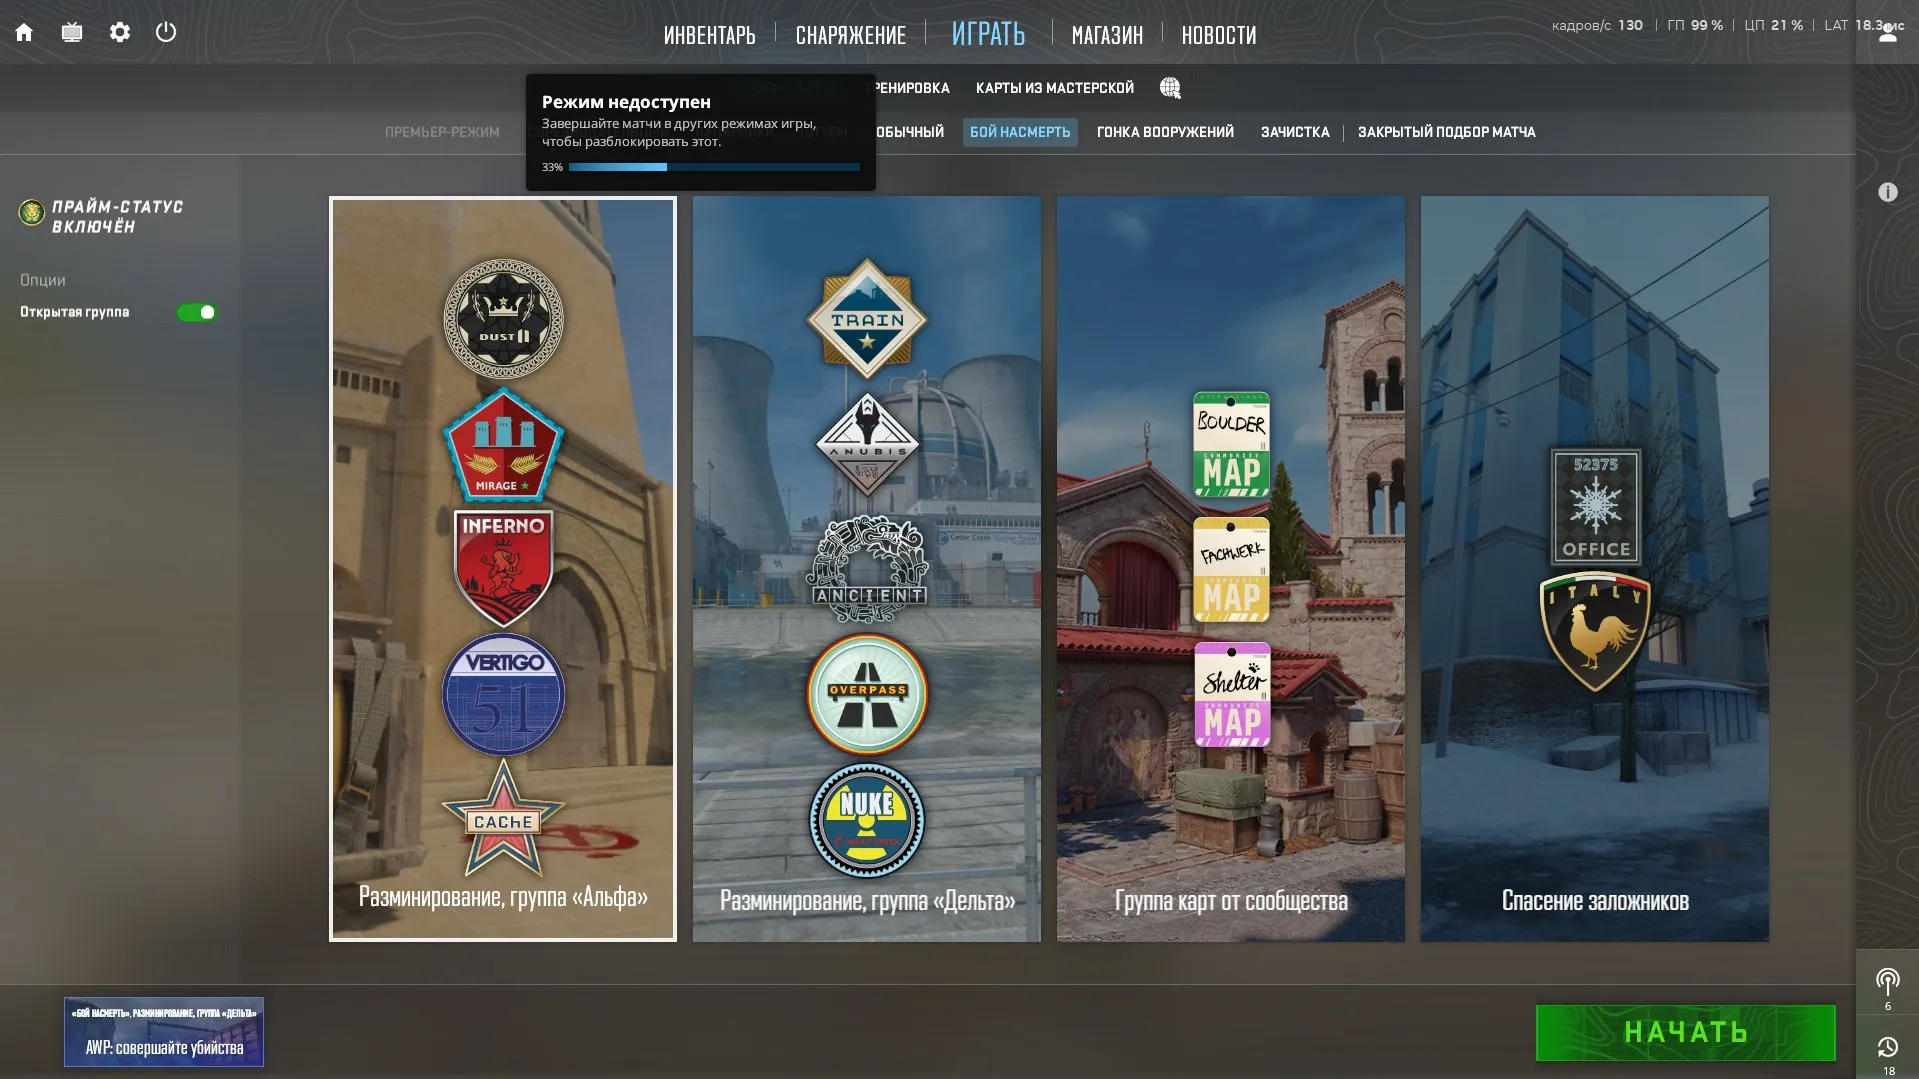The width and height of the screenshot is (1919, 1079).
Task: Open the AWP kills mission card
Action: point(164,1032)
